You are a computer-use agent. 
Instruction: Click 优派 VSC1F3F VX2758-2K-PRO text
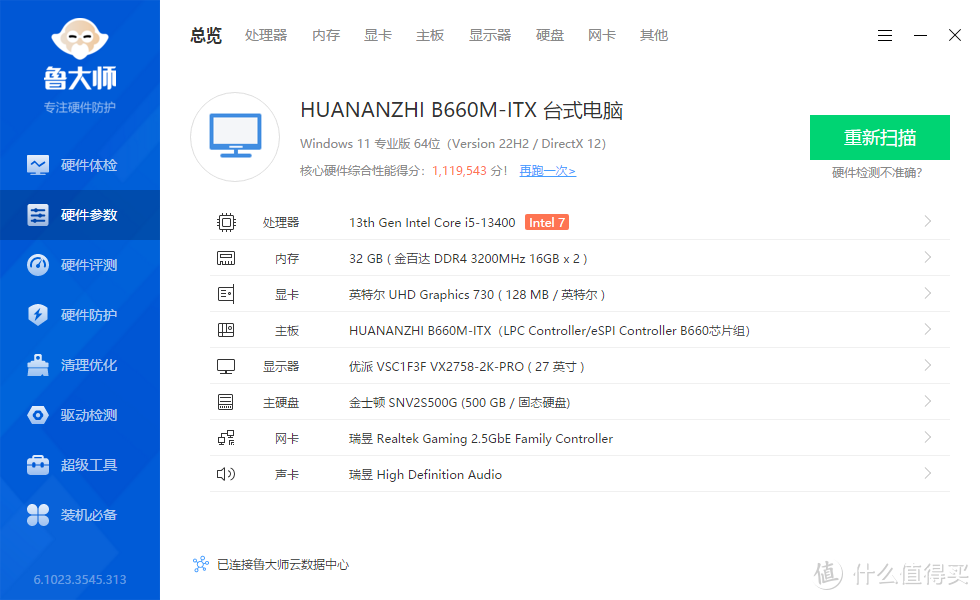pyautogui.click(x=466, y=366)
